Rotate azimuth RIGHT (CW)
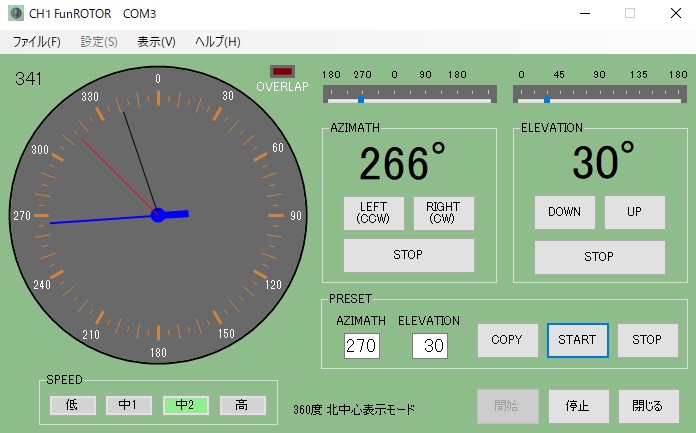 pos(443,213)
